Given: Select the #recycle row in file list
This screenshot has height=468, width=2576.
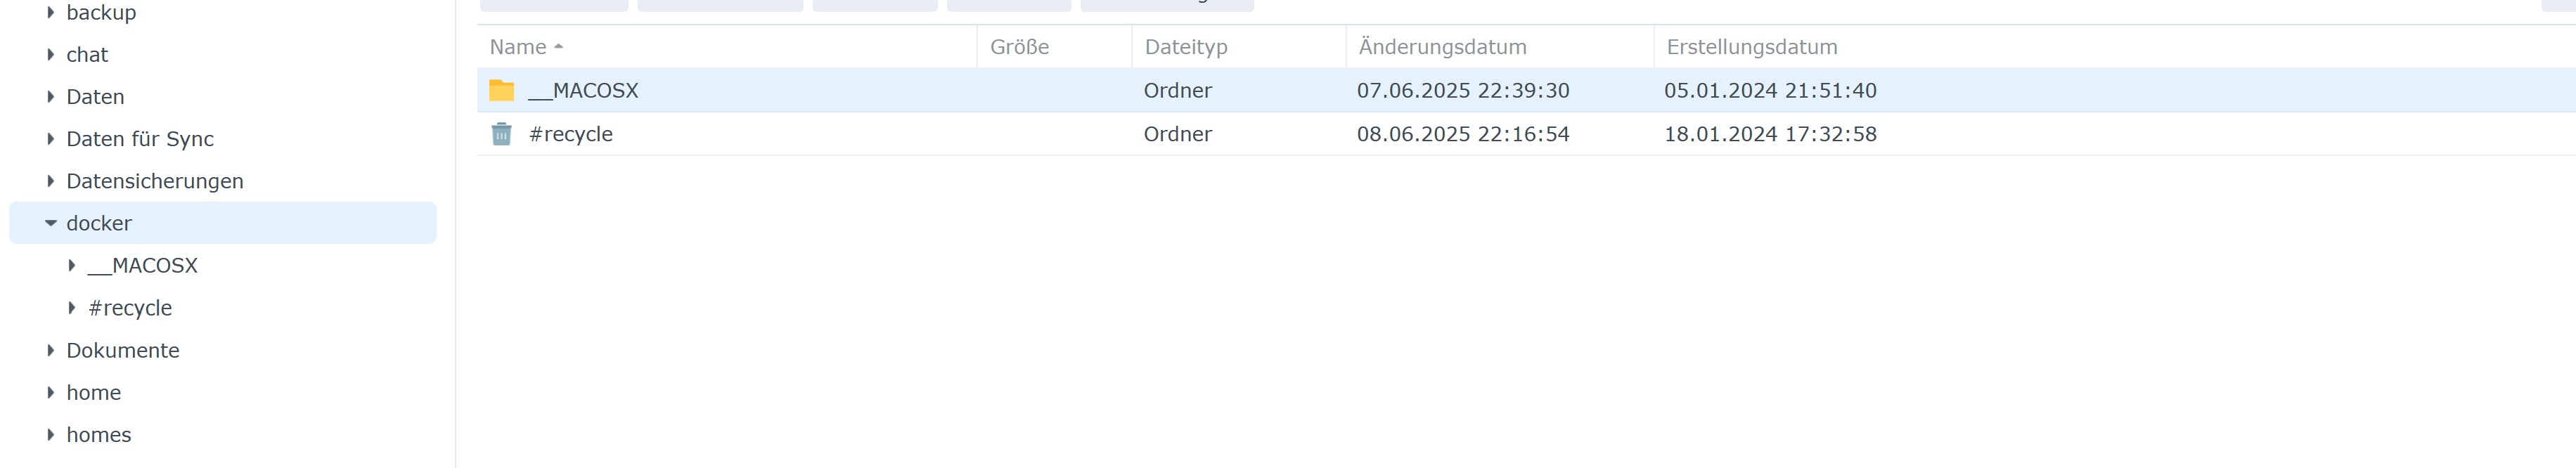Looking at the screenshot, I should [1526, 134].
